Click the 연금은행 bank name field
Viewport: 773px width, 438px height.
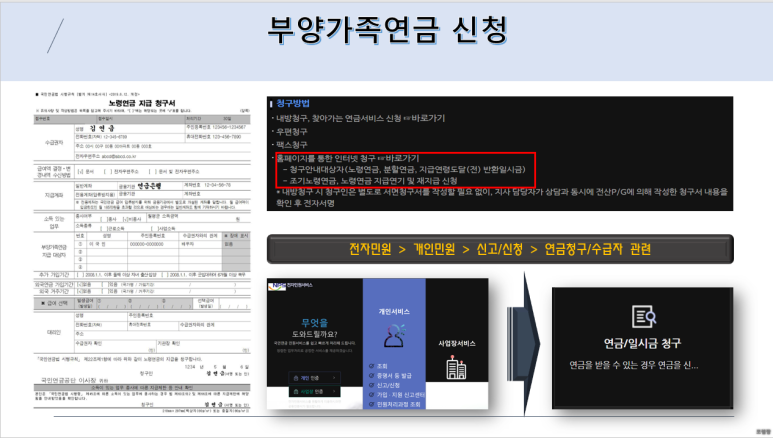coord(149,185)
